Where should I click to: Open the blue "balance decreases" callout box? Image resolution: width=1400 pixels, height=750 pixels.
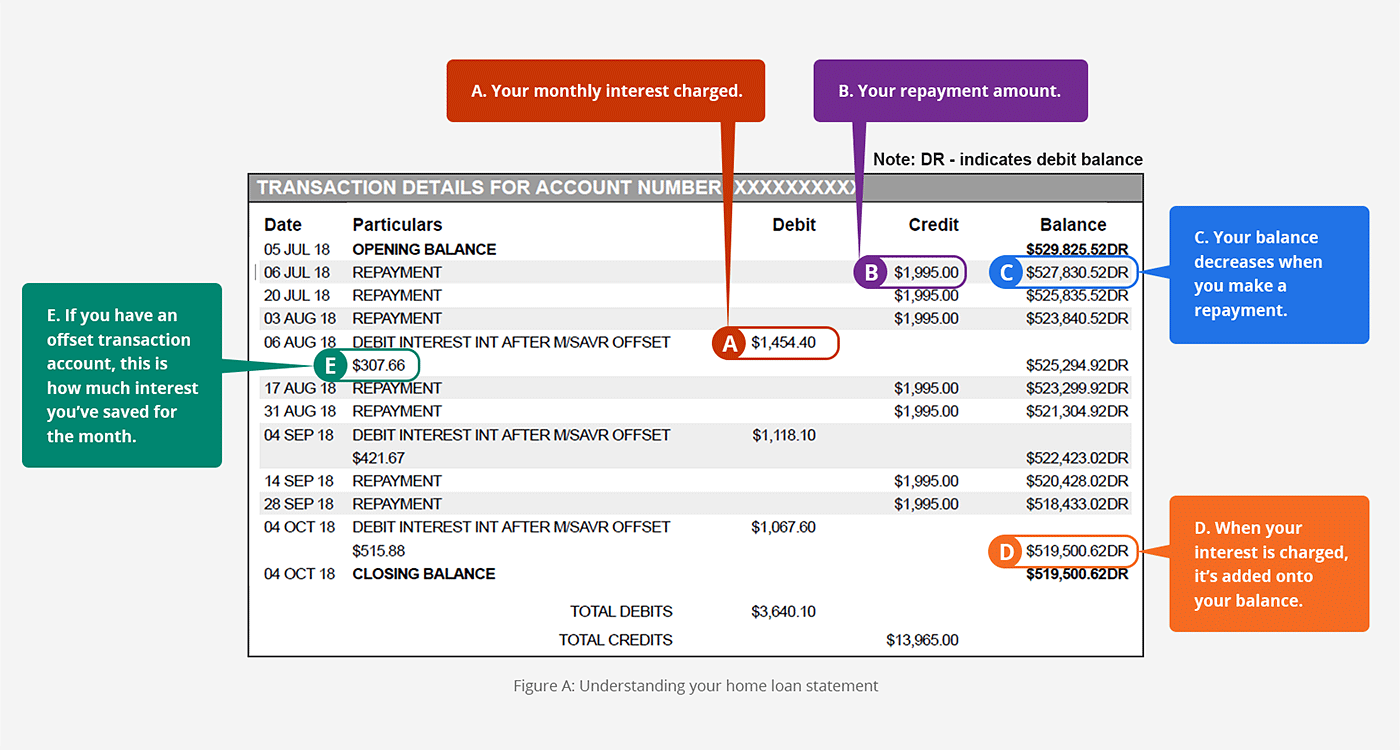1268,275
